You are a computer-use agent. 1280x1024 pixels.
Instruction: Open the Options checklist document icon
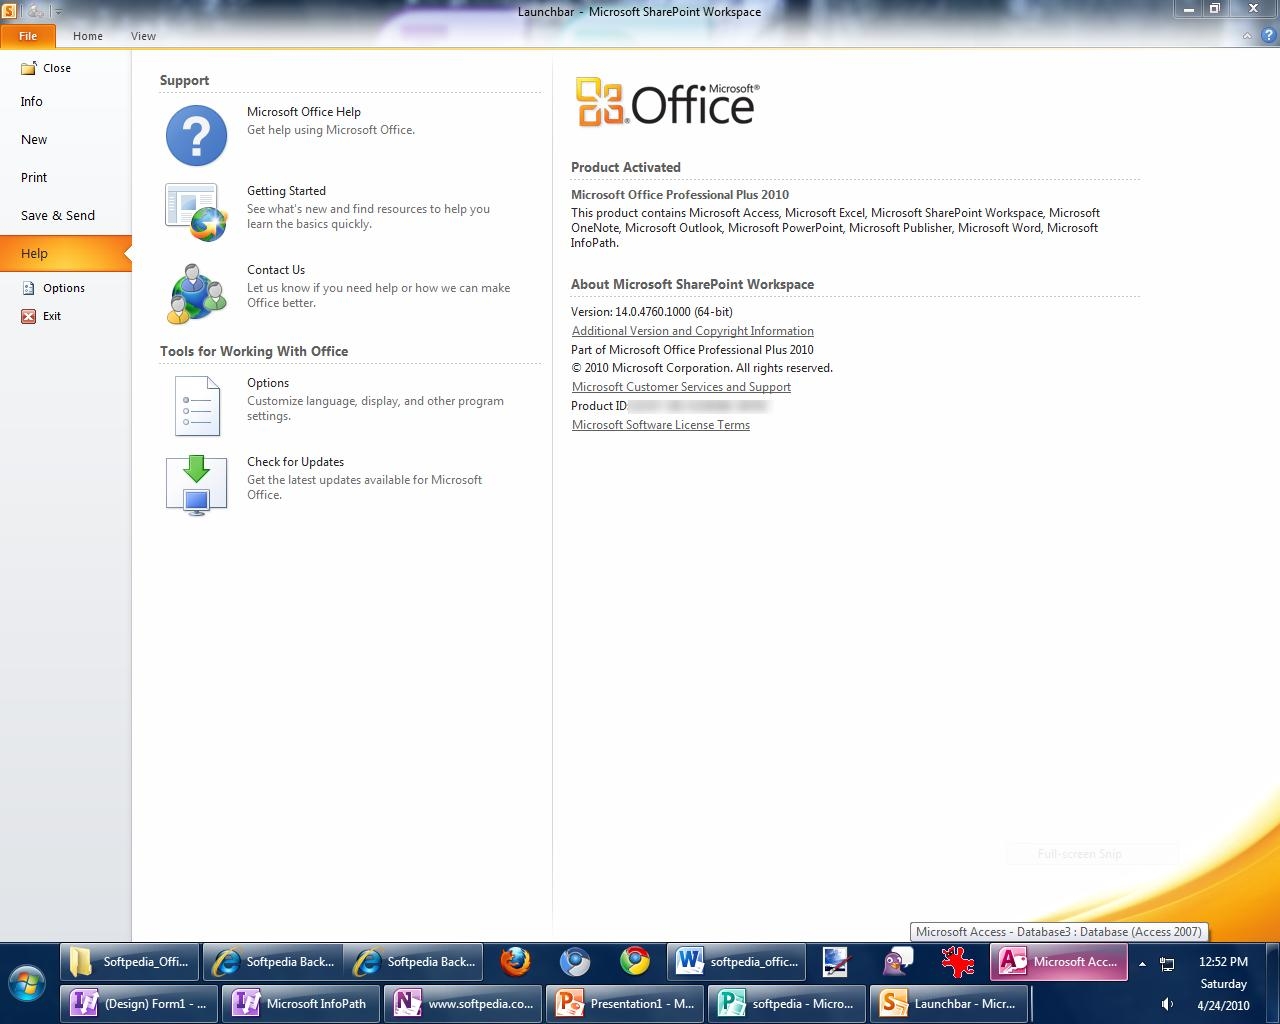[x=197, y=406]
